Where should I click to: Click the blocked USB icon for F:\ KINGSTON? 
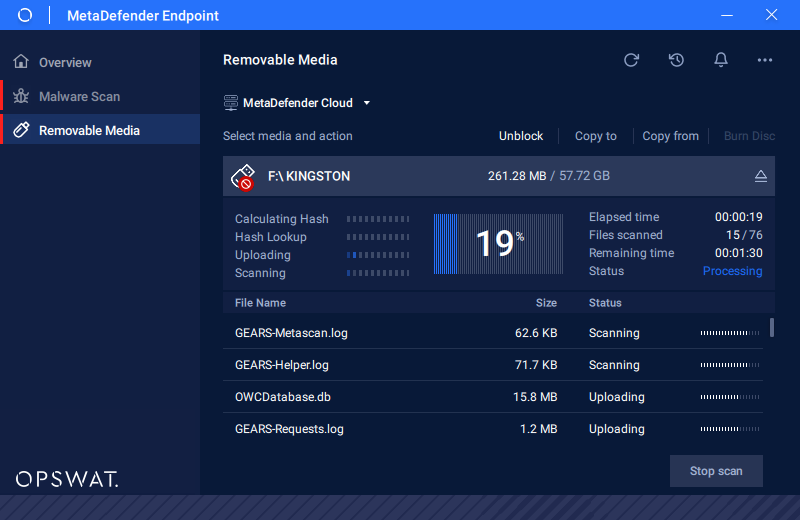point(243,177)
